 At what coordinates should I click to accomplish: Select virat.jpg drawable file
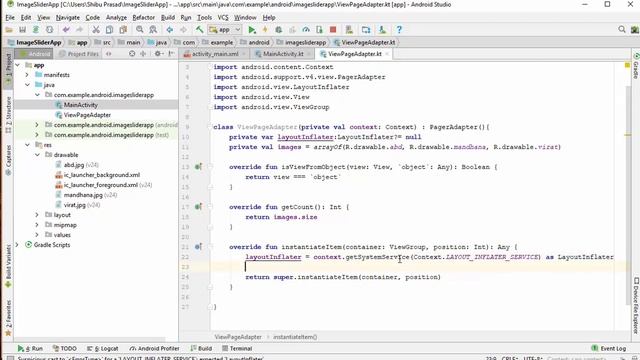(75, 205)
